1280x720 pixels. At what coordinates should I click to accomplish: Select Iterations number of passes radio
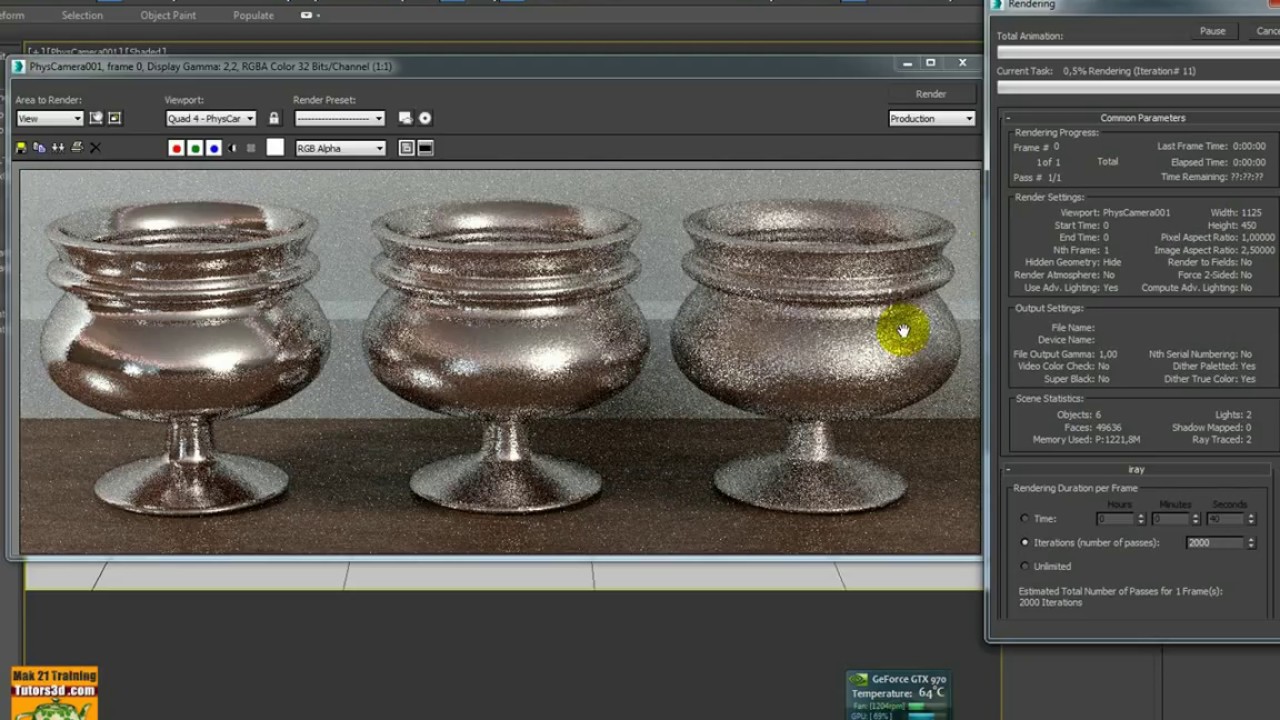tap(1024, 542)
